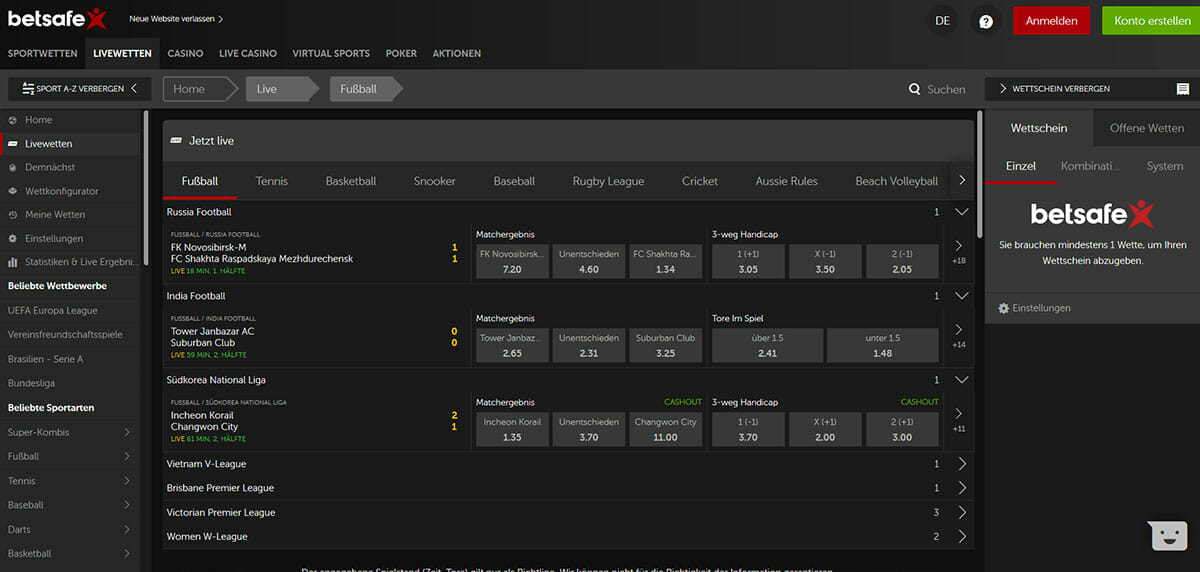Click the Wettkonfigurator sidebar icon
Image resolution: width=1200 pixels, height=572 pixels.
click(x=13, y=191)
